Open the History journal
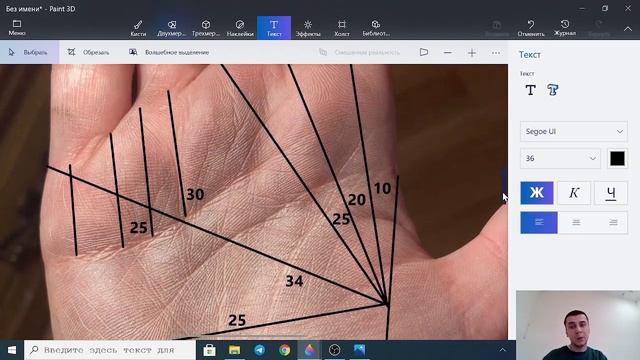Image resolution: width=640 pixels, height=360 pixels. pos(564,28)
